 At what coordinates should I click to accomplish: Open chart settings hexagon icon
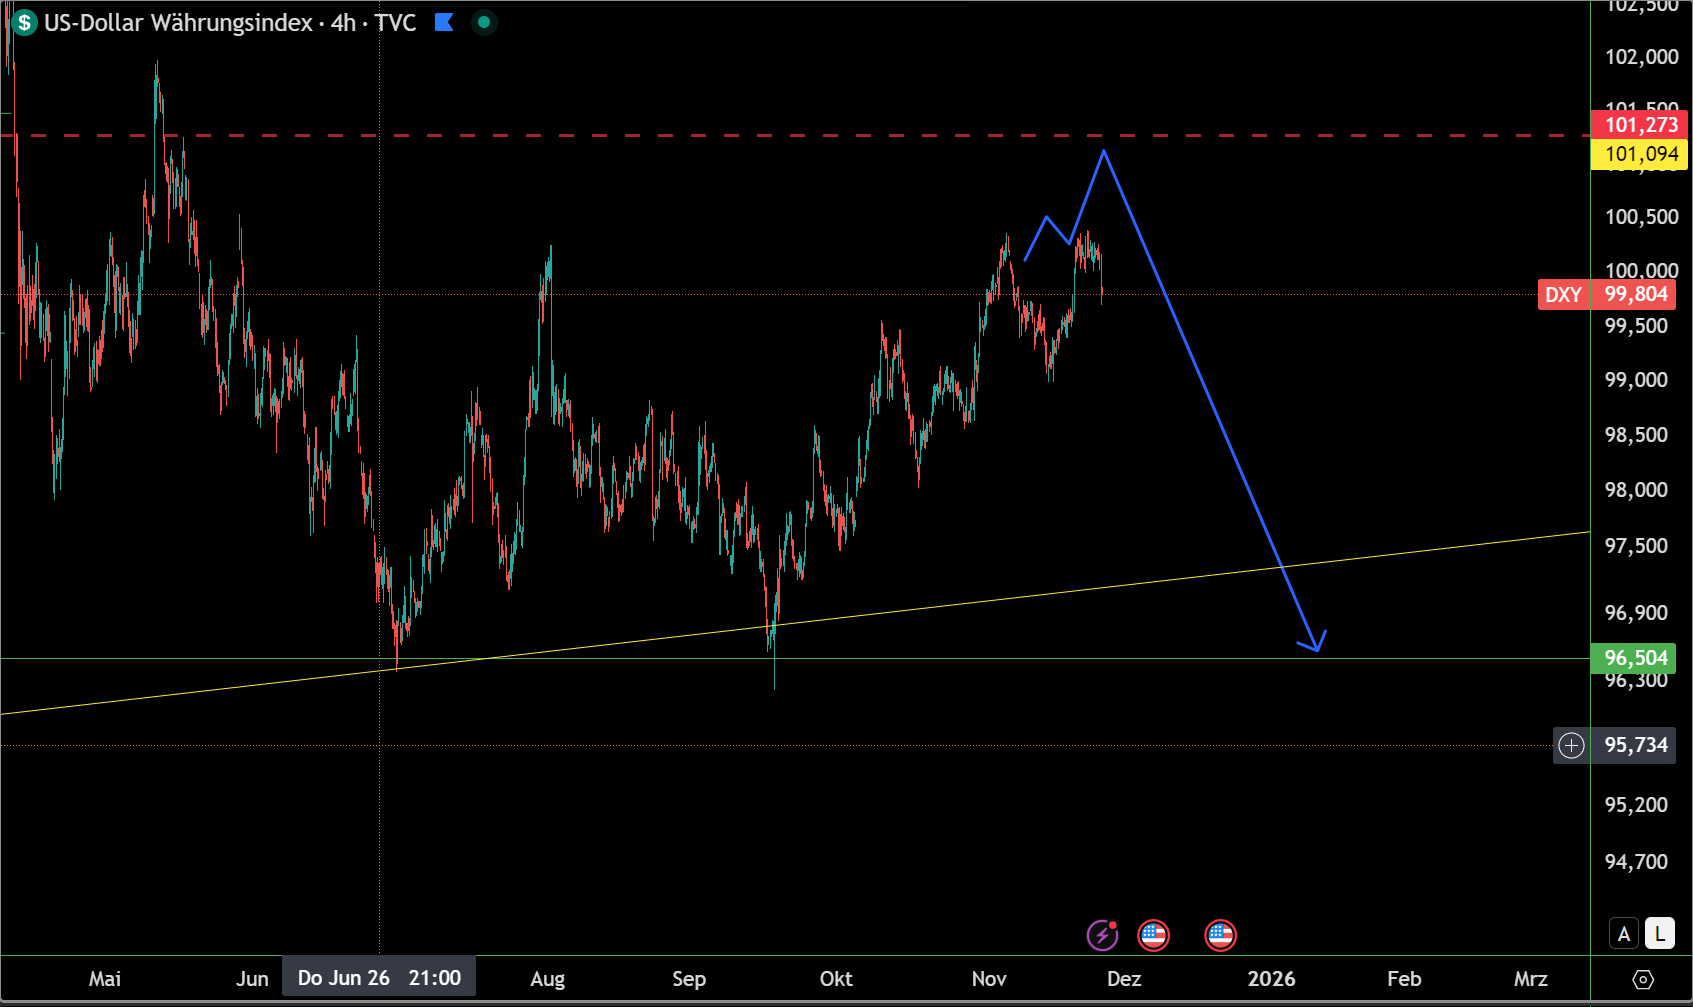pos(1642,979)
